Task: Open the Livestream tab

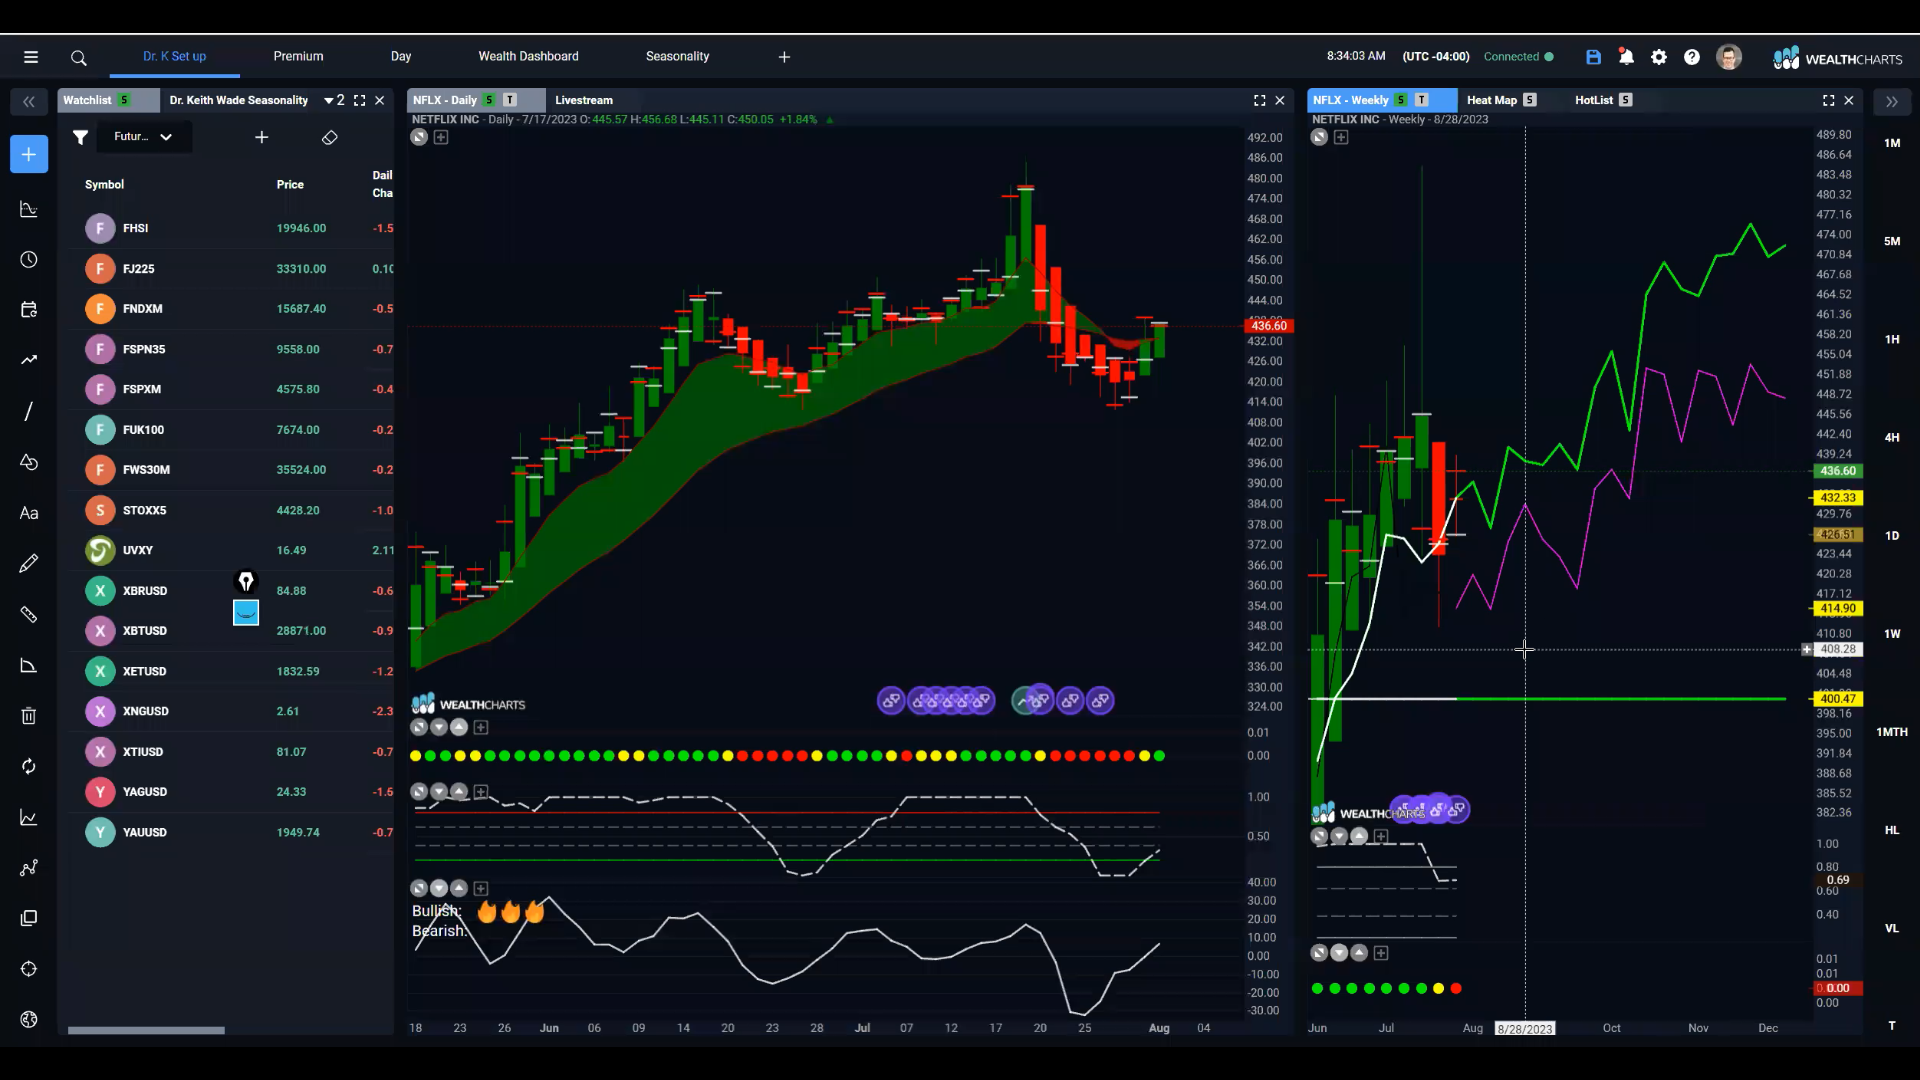Action: (x=584, y=100)
